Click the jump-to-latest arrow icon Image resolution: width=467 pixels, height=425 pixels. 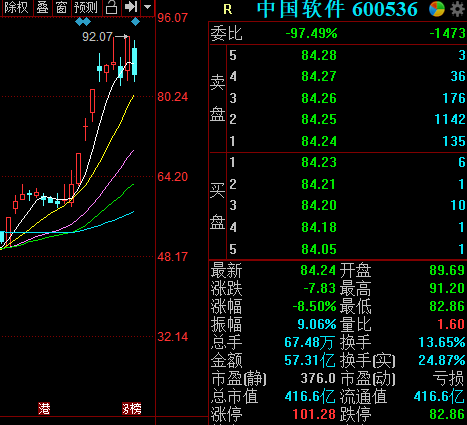coord(131,7)
